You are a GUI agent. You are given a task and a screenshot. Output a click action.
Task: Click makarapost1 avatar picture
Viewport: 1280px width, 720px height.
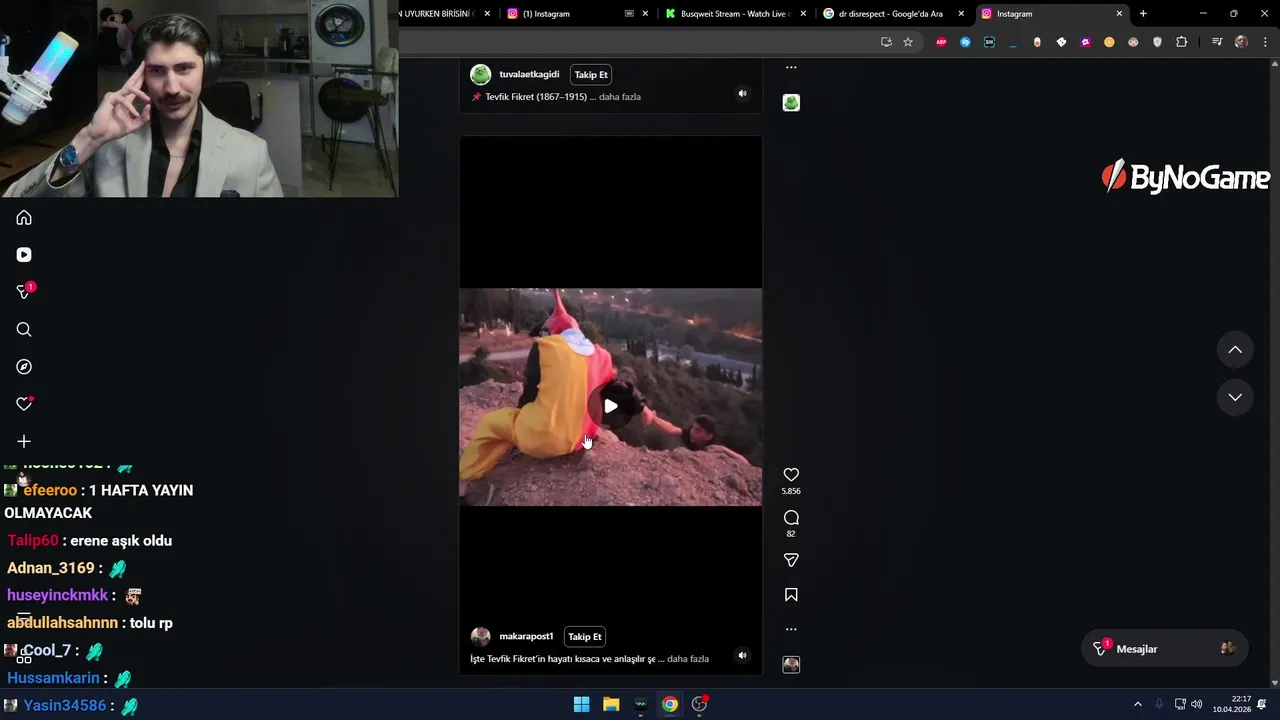click(x=481, y=637)
